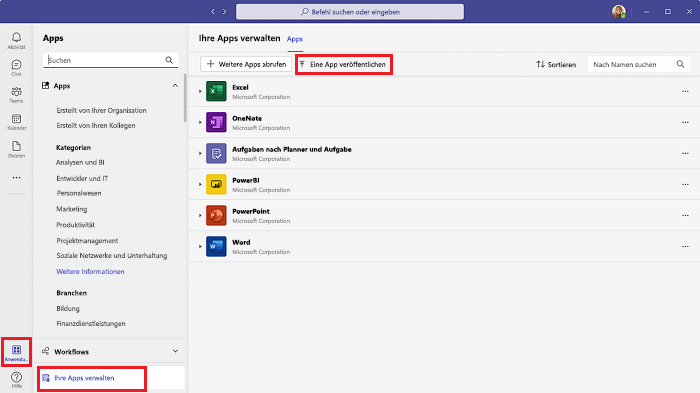
Task: Open the Sortieren sort menu
Action: click(556, 64)
